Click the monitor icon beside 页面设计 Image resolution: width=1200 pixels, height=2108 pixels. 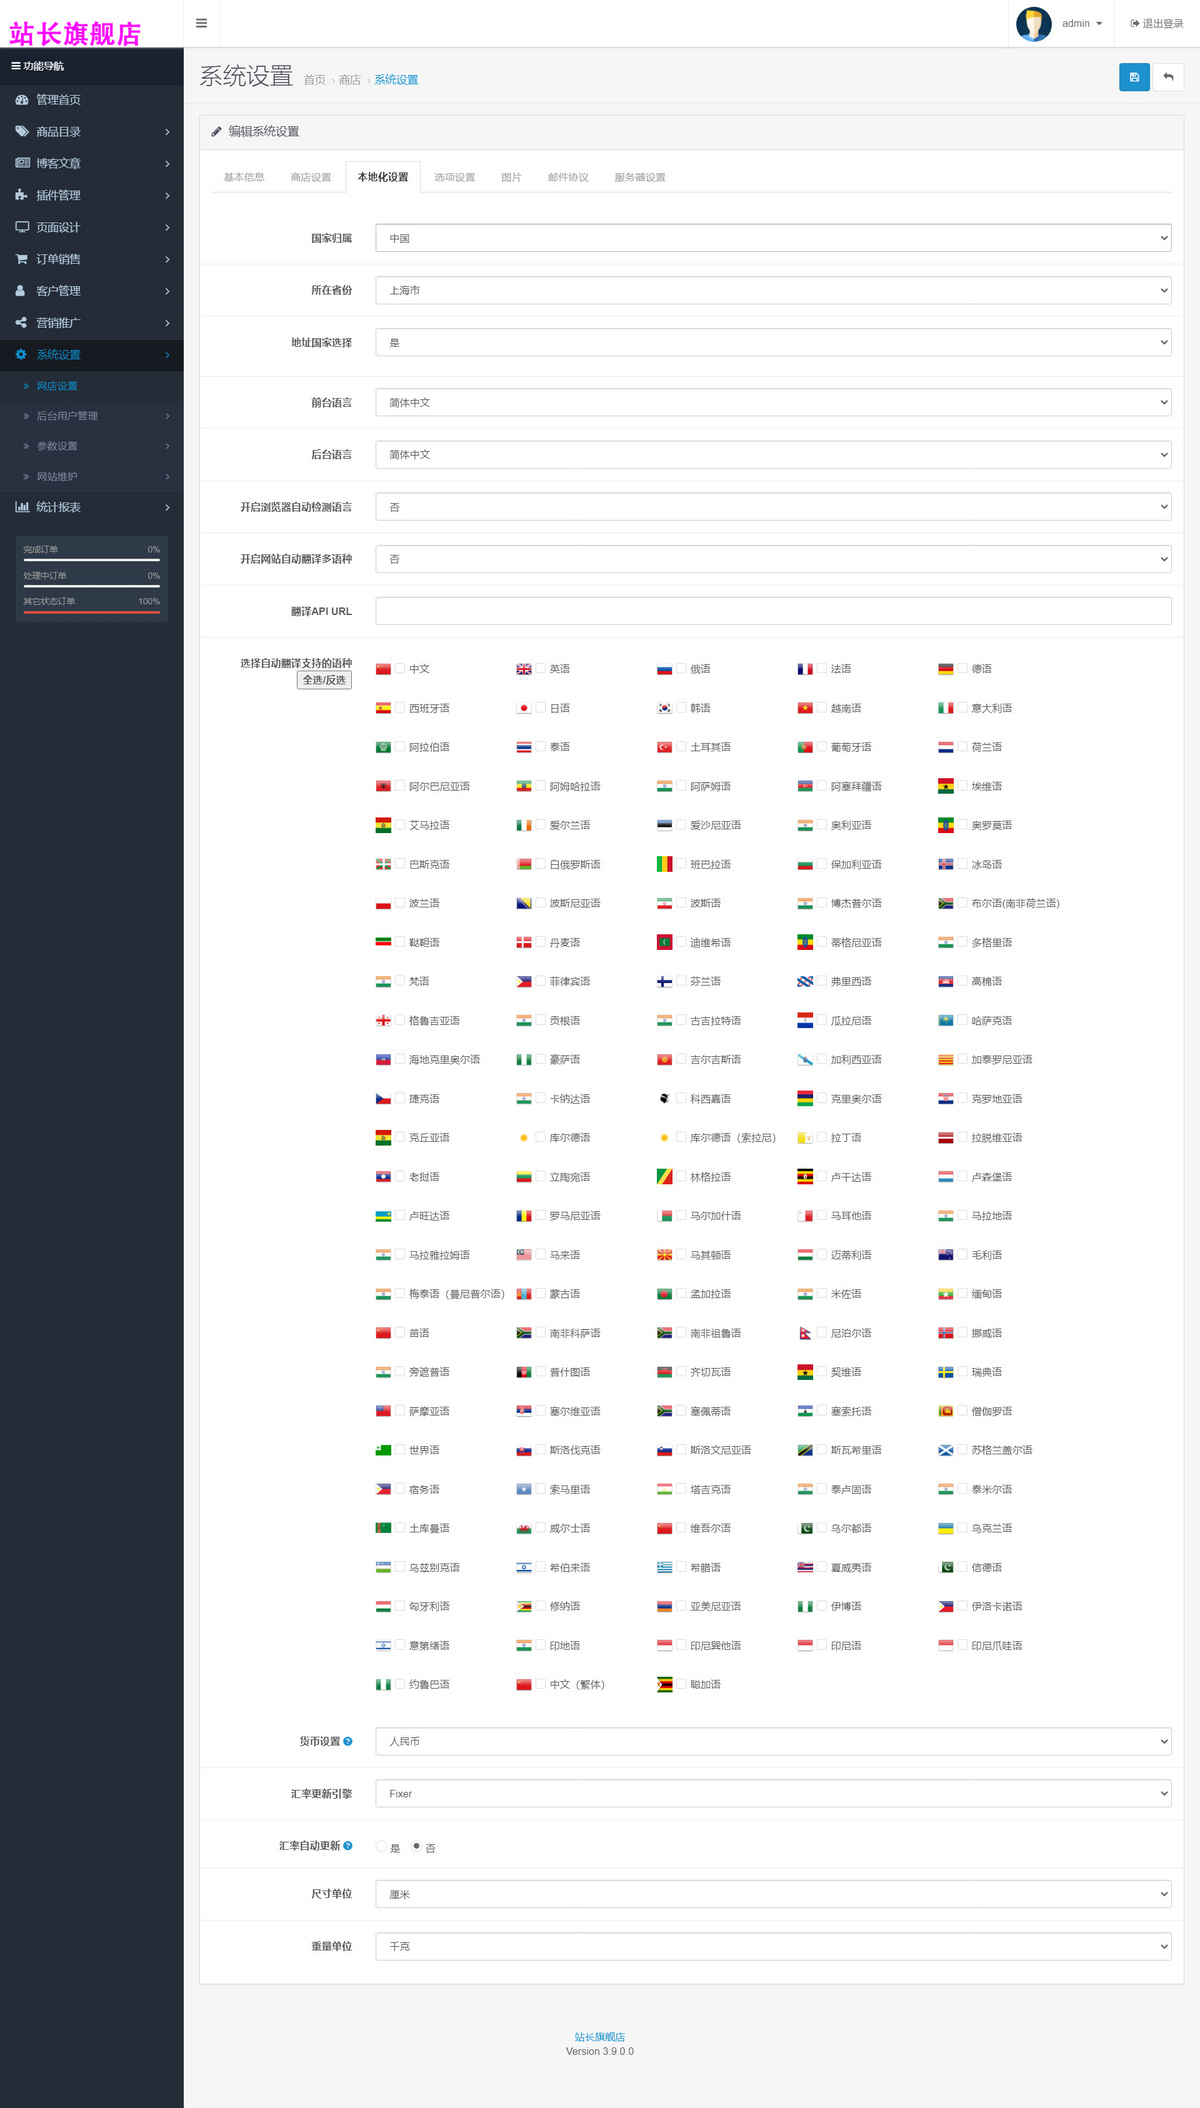[22, 227]
